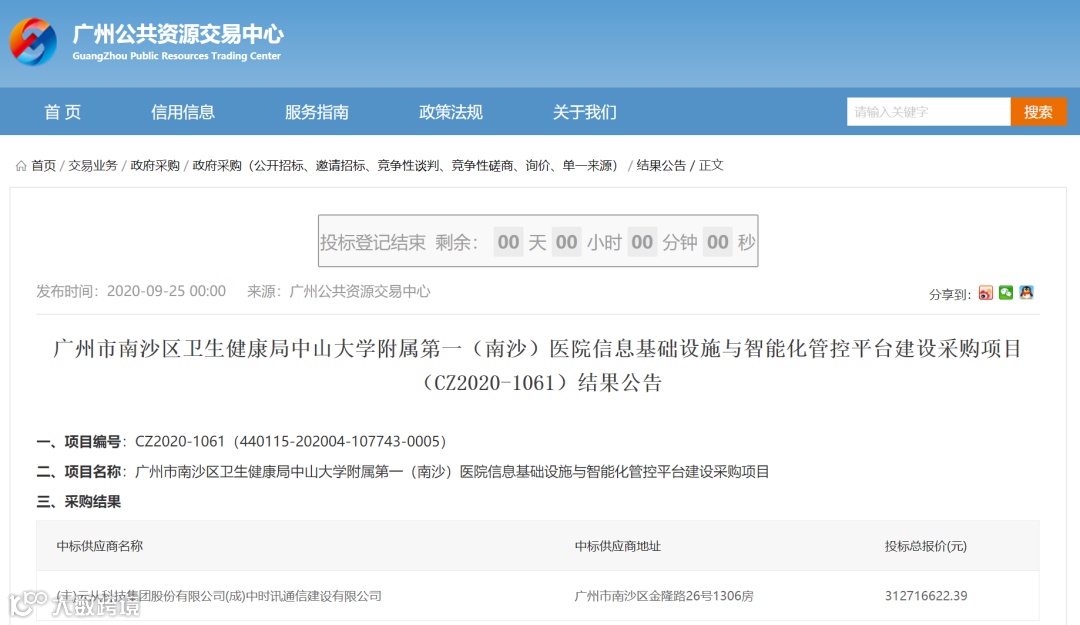The width and height of the screenshot is (1080, 625).
Task: Click the 二、项目名称 line
Action: (x=403, y=471)
